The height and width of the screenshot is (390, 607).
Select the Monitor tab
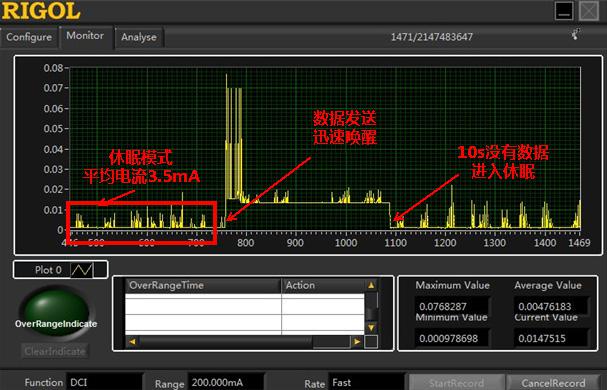[85, 36]
